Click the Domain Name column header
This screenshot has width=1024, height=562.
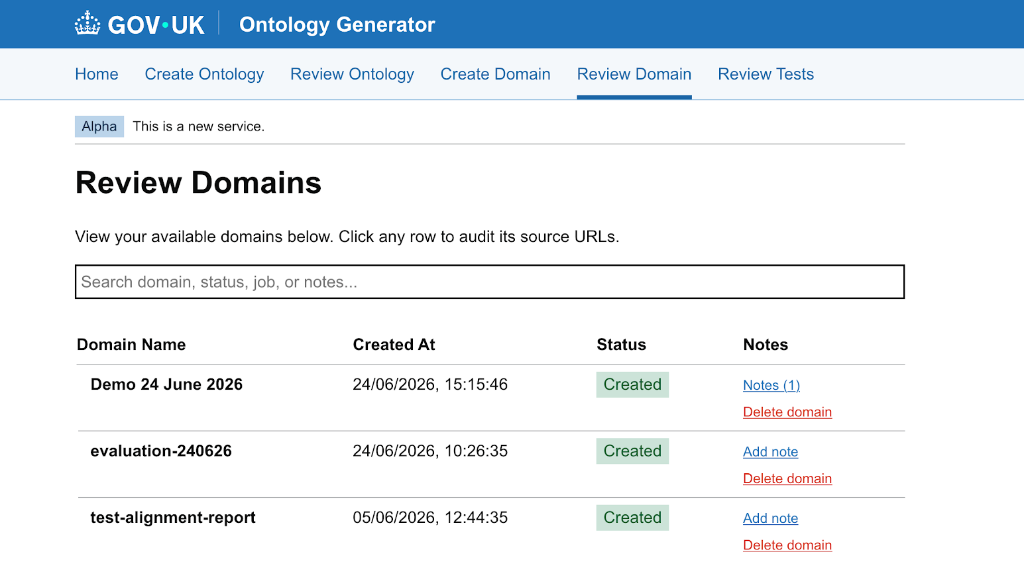pyautogui.click(x=131, y=345)
